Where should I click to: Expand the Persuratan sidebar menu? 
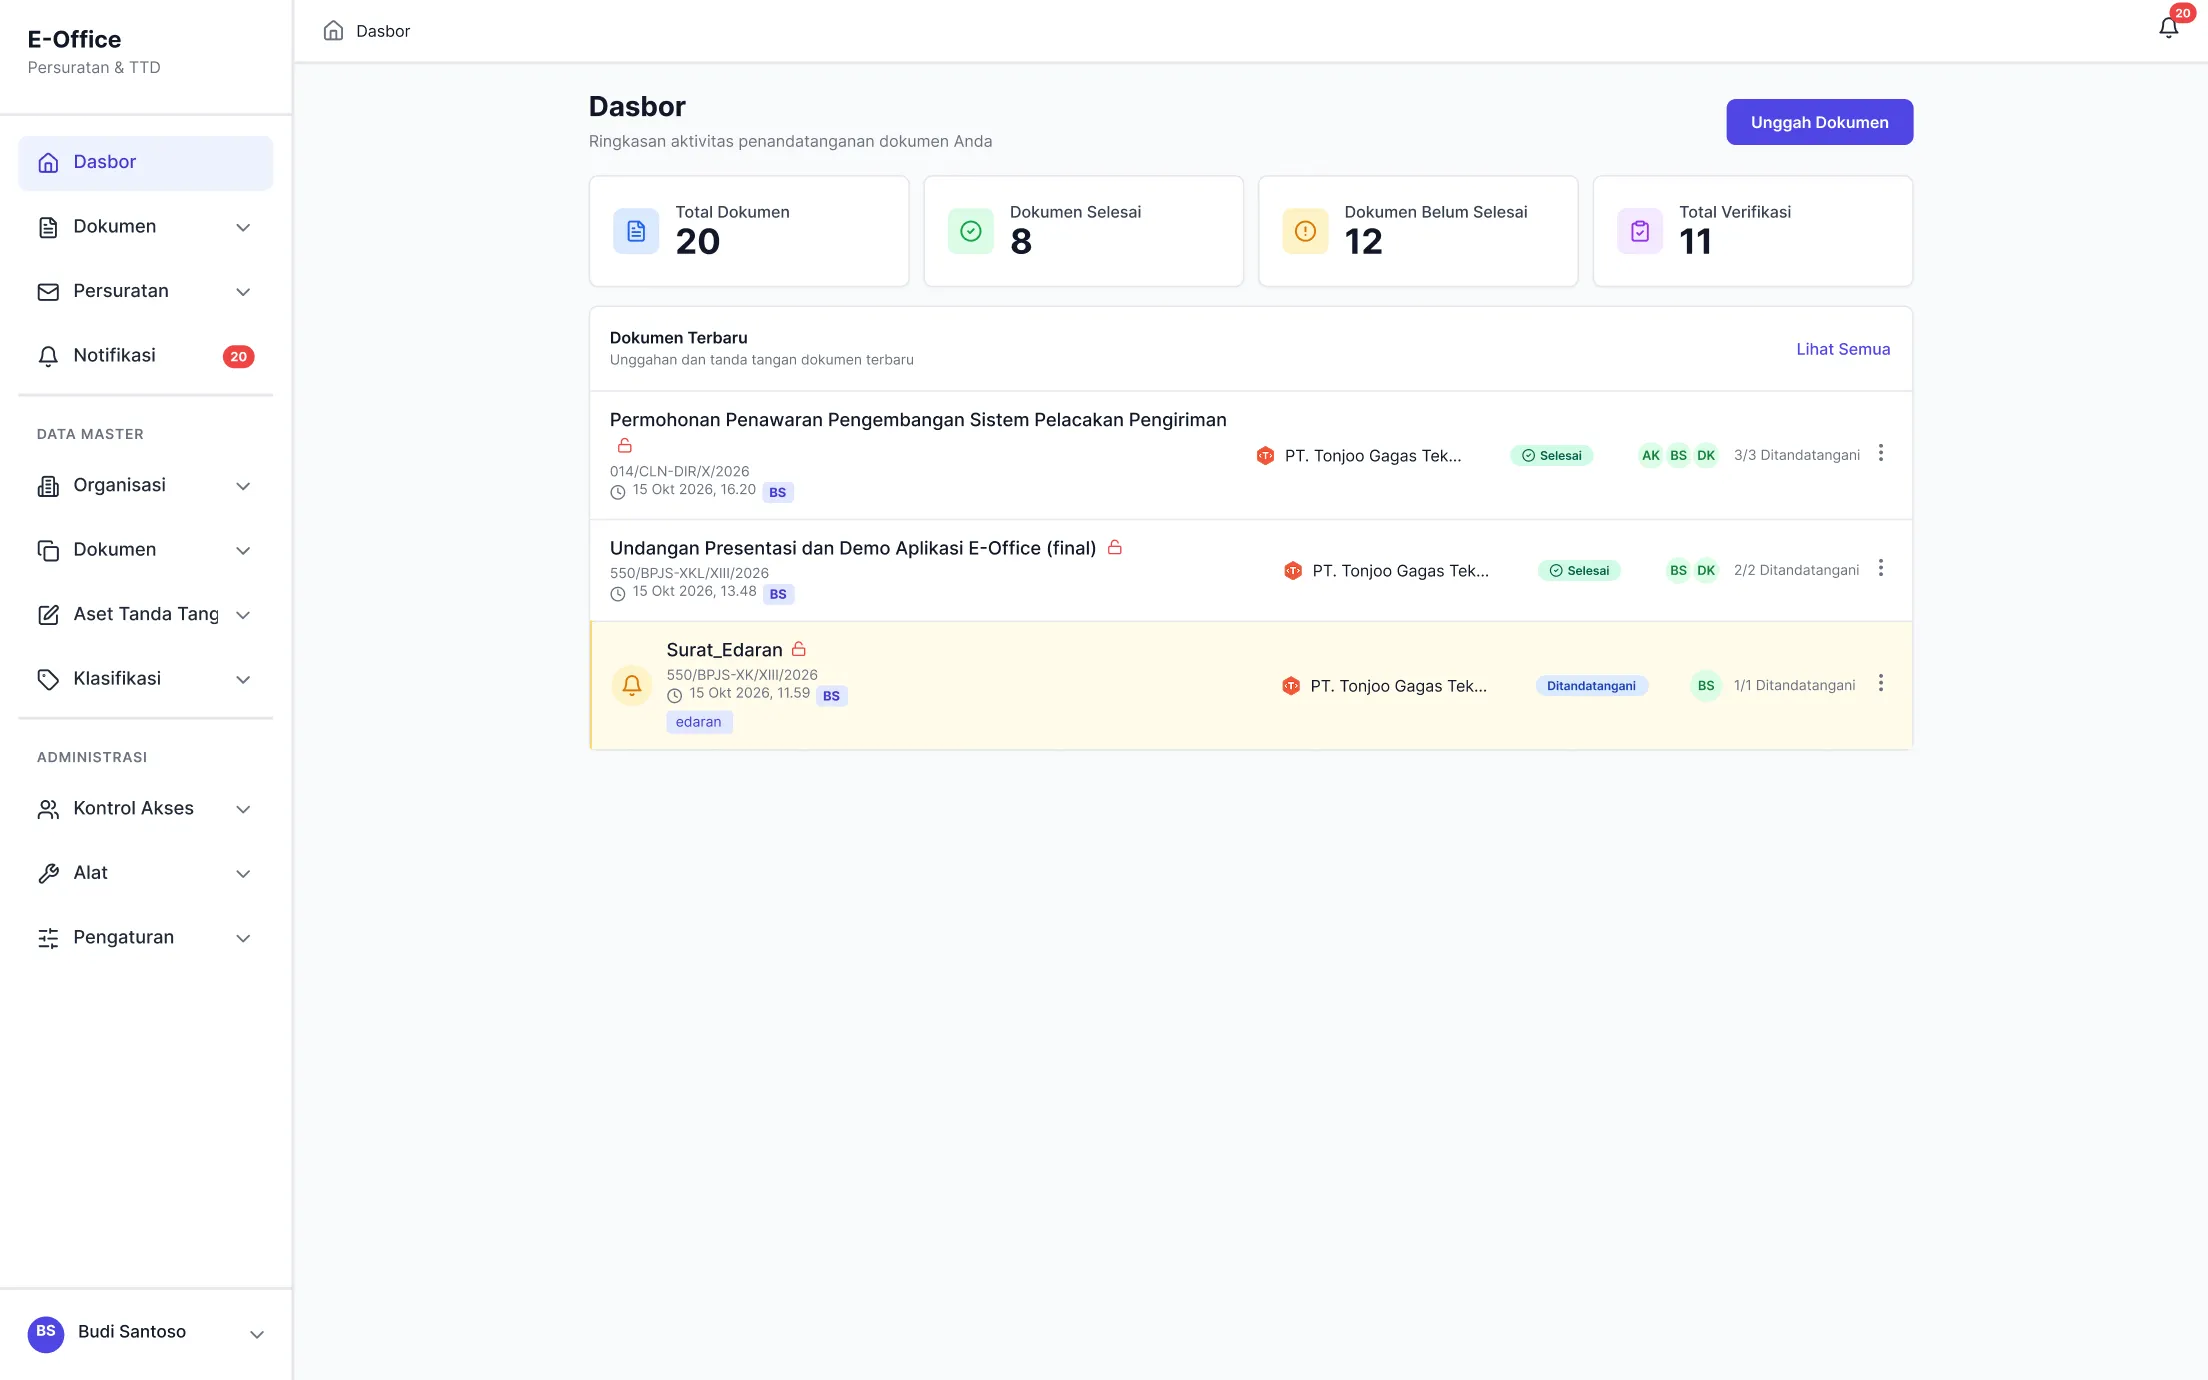click(x=145, y=291)
